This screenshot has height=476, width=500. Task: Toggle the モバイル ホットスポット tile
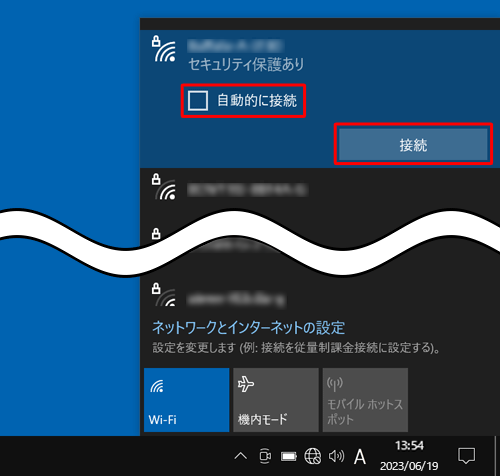[x=365, y=400]
